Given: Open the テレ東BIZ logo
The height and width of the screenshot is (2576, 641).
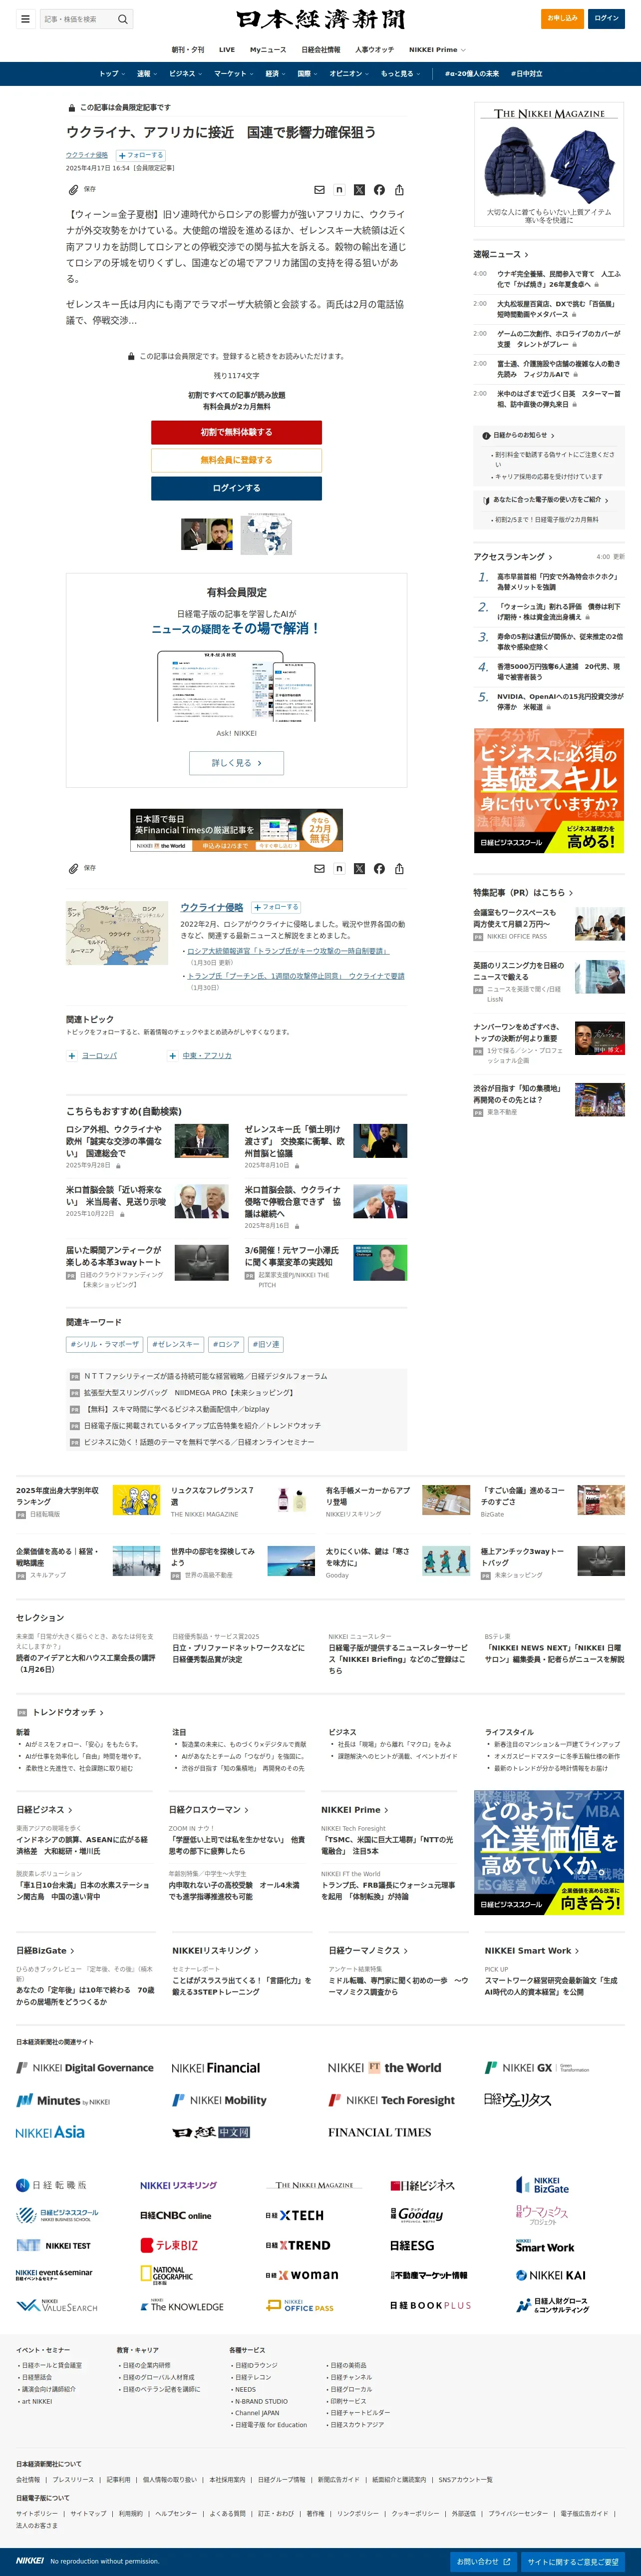Looking at the screenshot, I should 169,2245.
